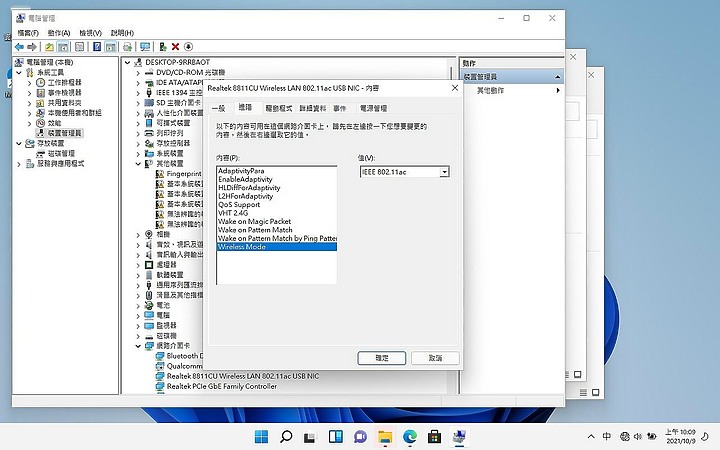Expand the 服務與應用程式 node

(x=19, y=164)
